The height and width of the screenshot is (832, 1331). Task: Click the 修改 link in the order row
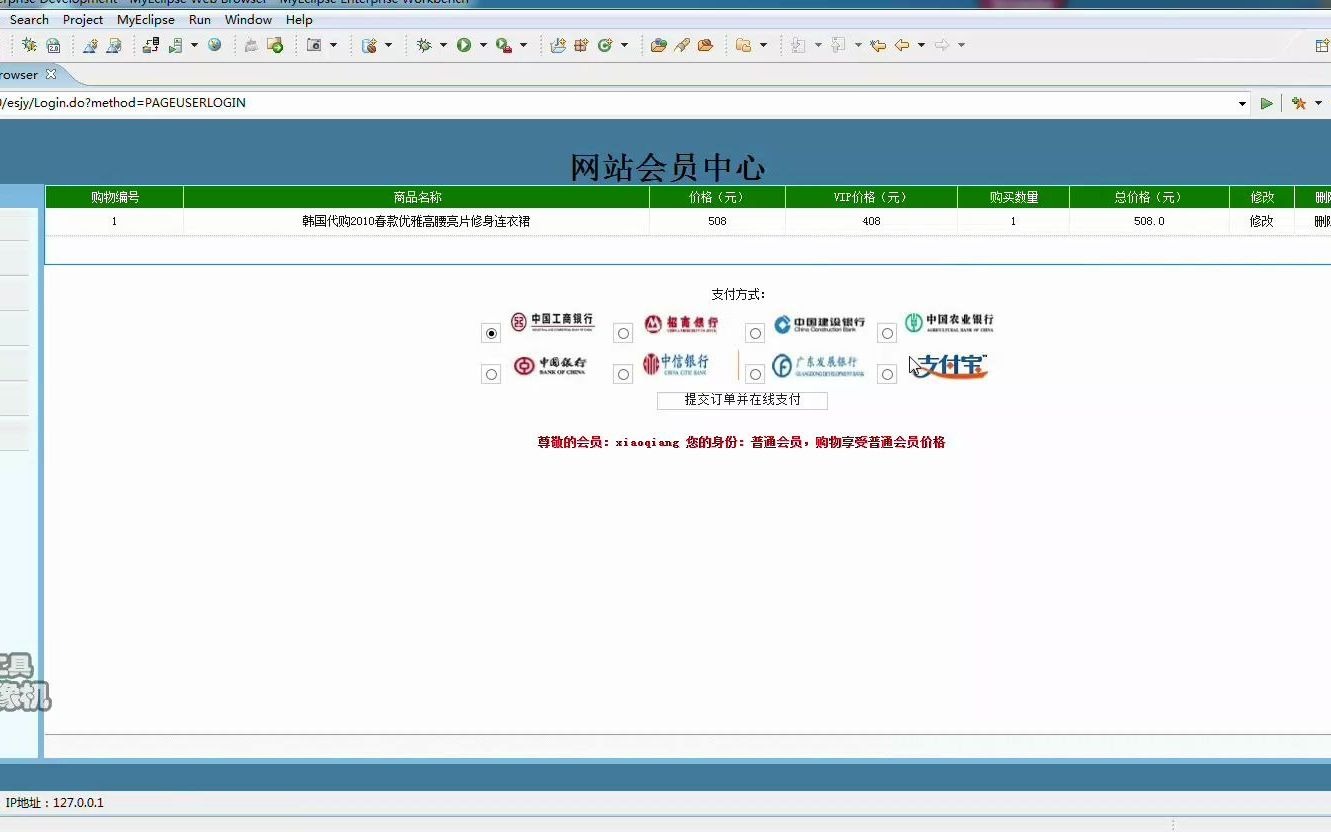[1262, 221]
